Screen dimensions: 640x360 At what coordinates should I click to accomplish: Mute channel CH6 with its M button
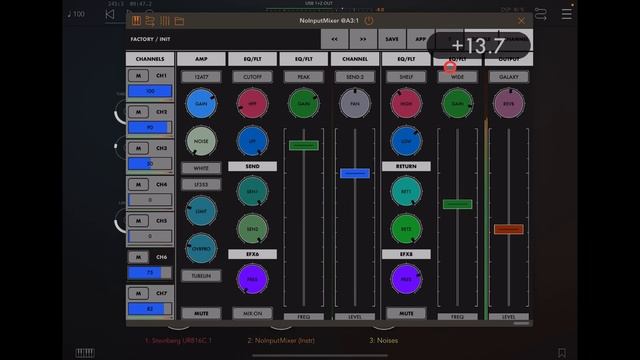pyautogui.click(x=138, y=257)
